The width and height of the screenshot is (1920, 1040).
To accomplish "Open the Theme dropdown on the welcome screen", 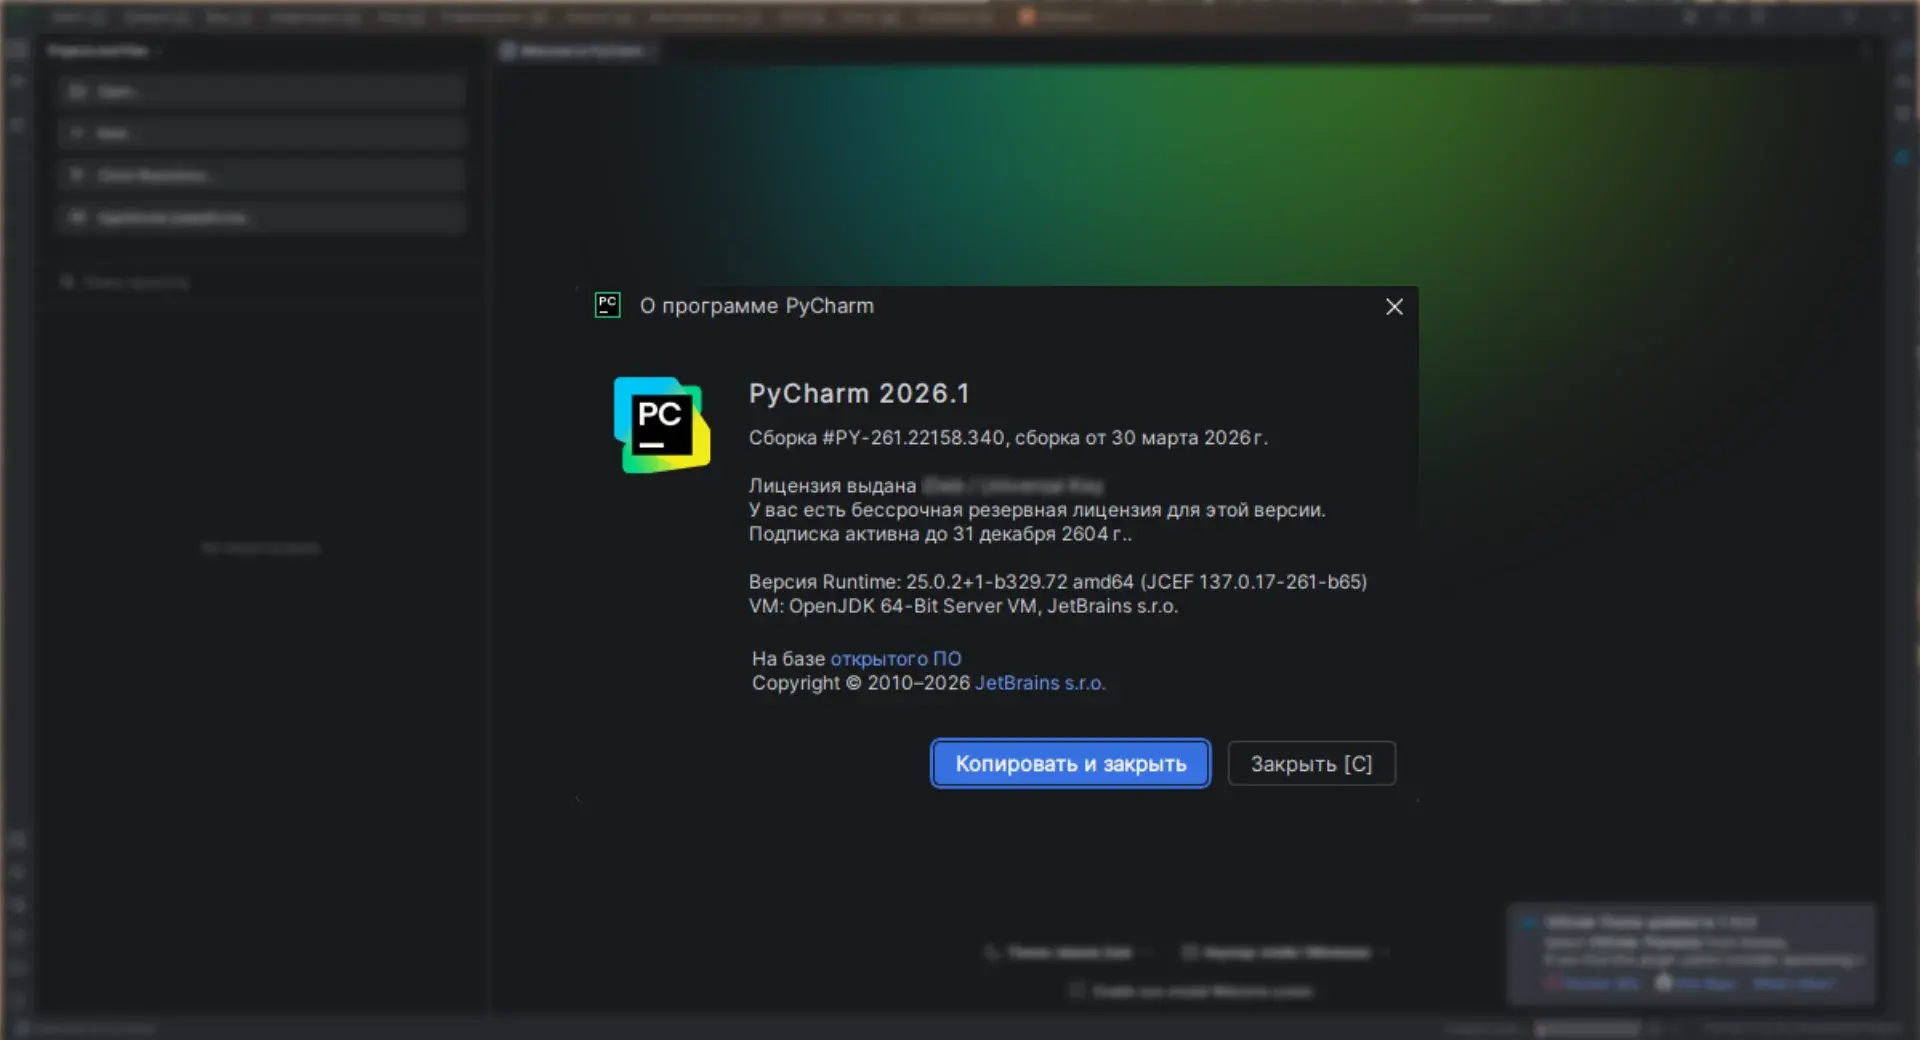I will click(1068, 953).
